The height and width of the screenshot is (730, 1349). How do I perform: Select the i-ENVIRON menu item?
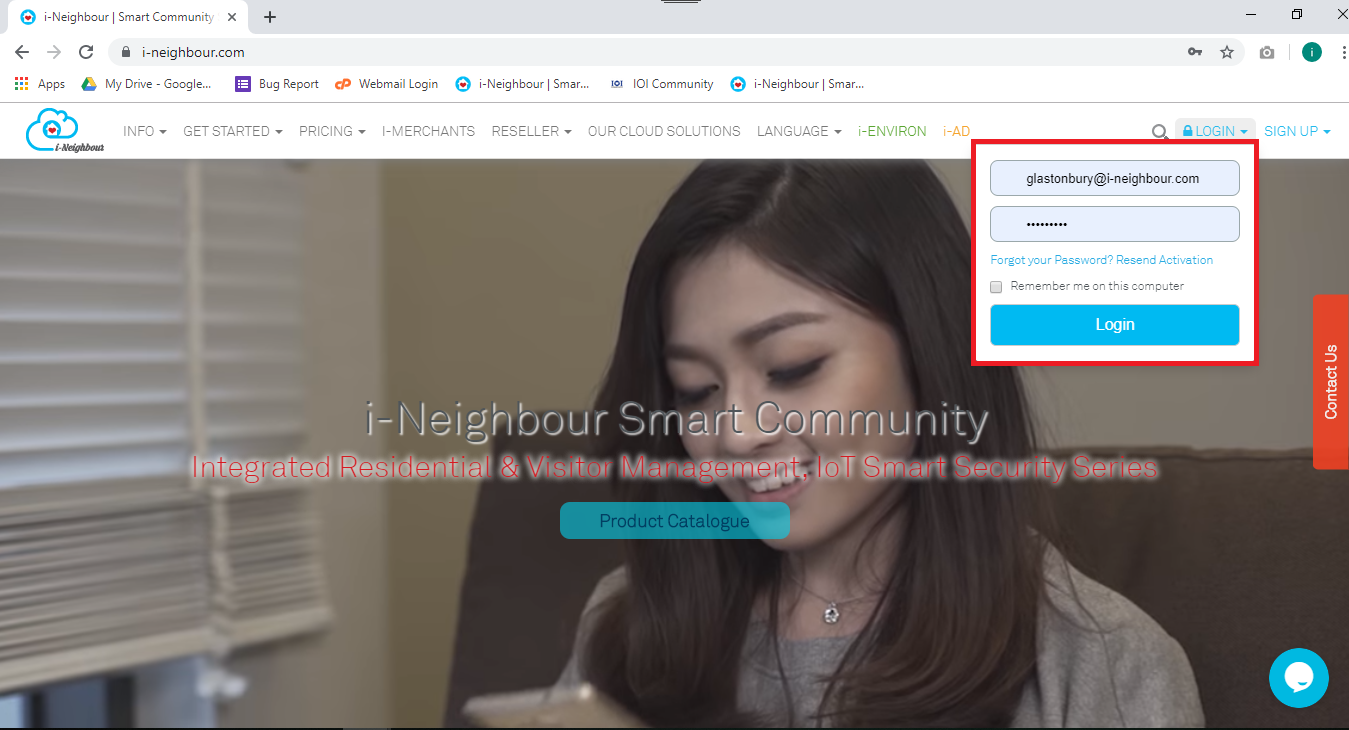(891, 131)
